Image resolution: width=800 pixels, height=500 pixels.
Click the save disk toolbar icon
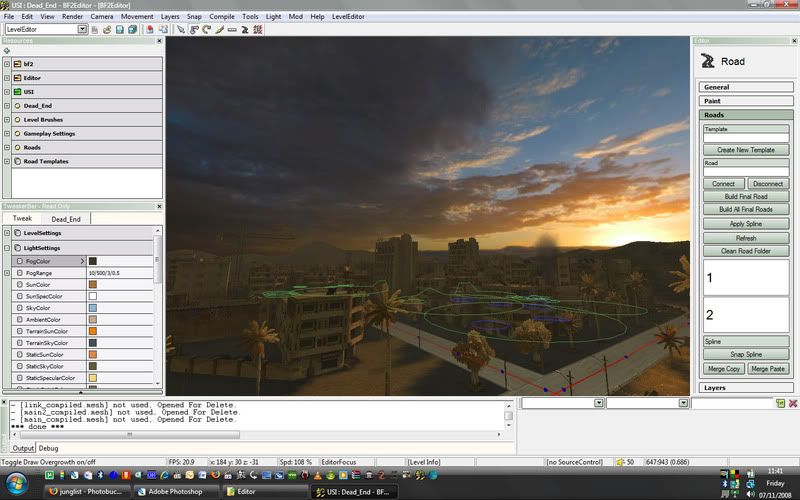(120, 30)
